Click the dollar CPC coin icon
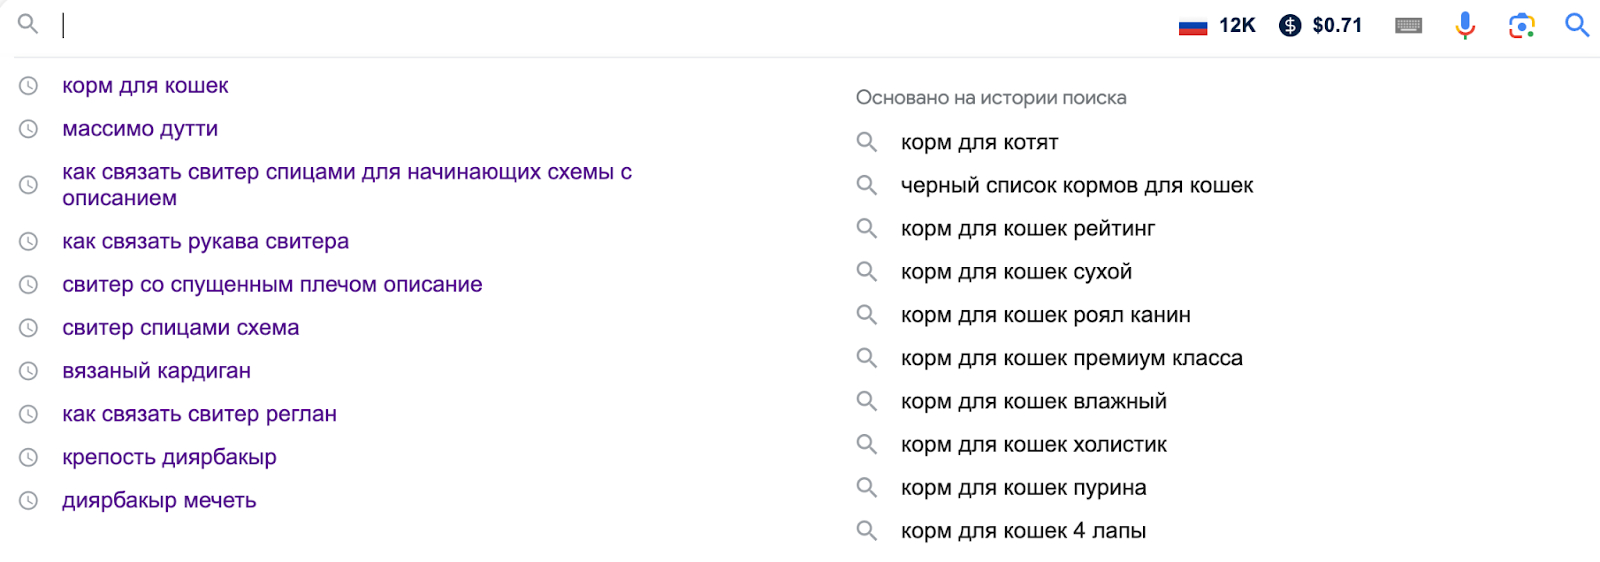The width and height of the screenshot is (1600, 562). tap(1290, 25)
